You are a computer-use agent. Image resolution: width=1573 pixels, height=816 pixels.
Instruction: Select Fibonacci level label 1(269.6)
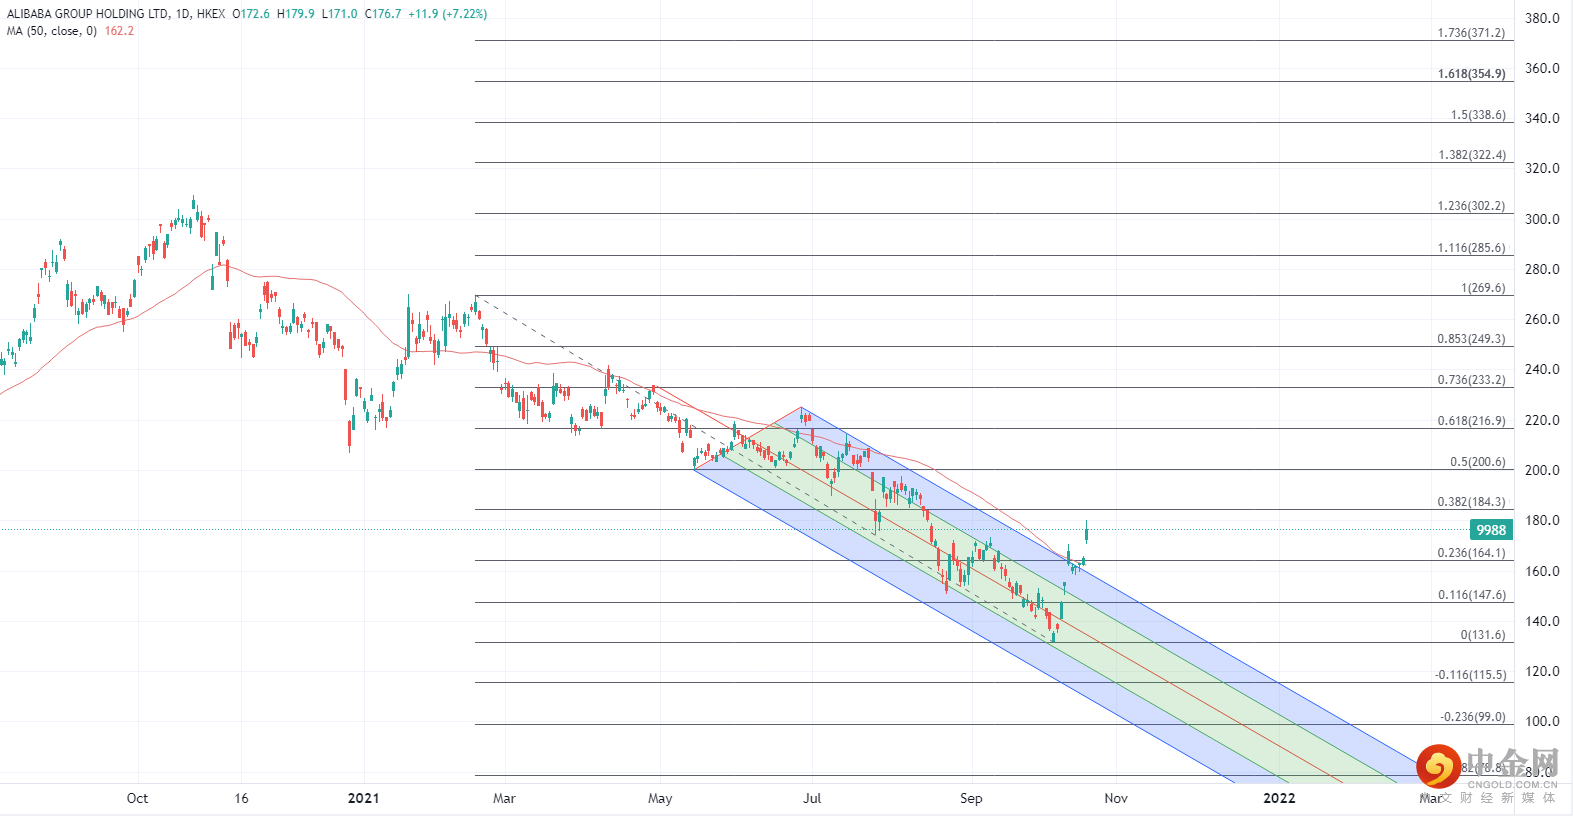(1483, 288)
